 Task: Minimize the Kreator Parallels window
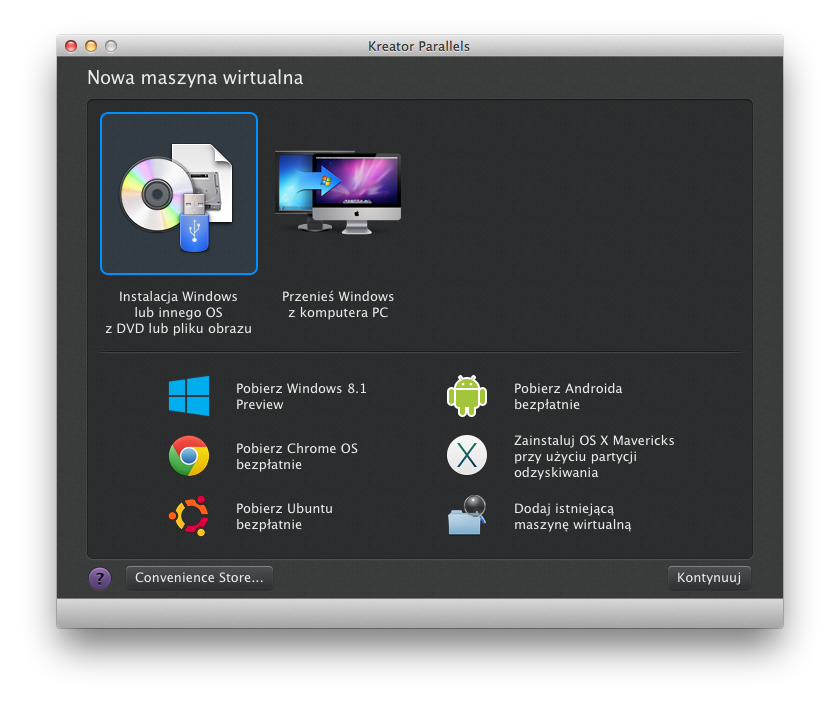click(91, 46)
